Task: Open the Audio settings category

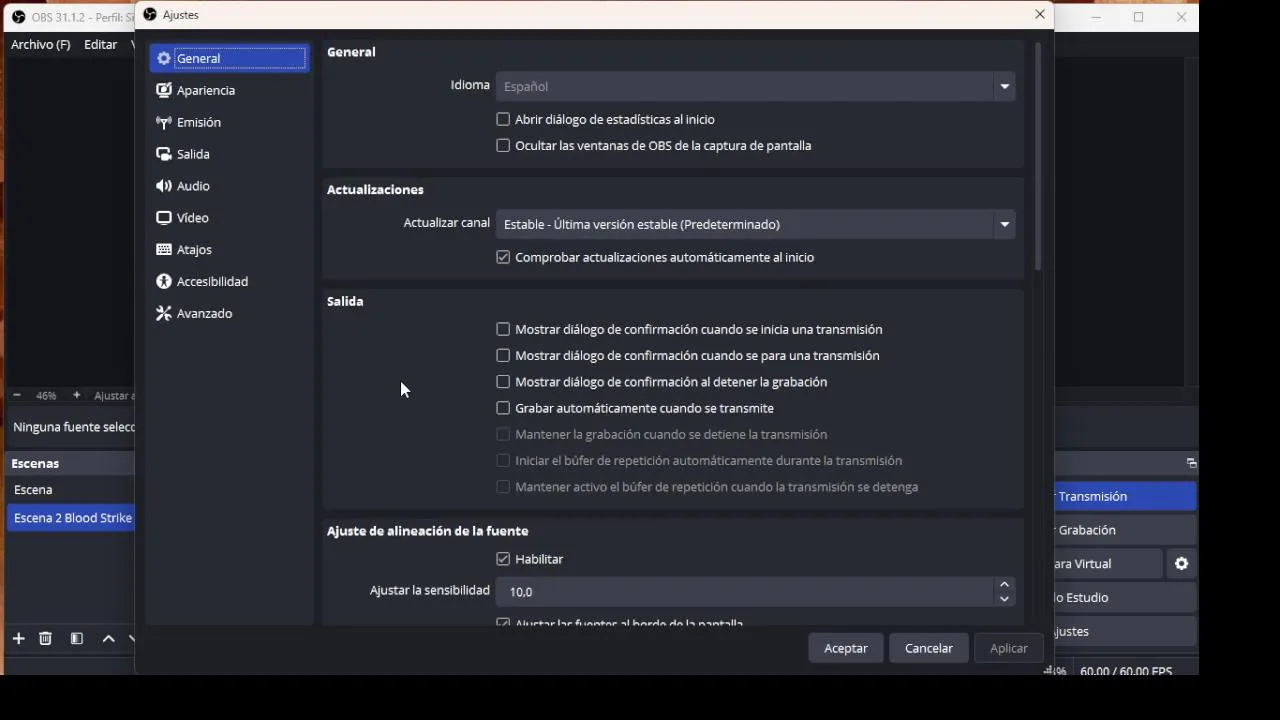Action: coord(229,186)
